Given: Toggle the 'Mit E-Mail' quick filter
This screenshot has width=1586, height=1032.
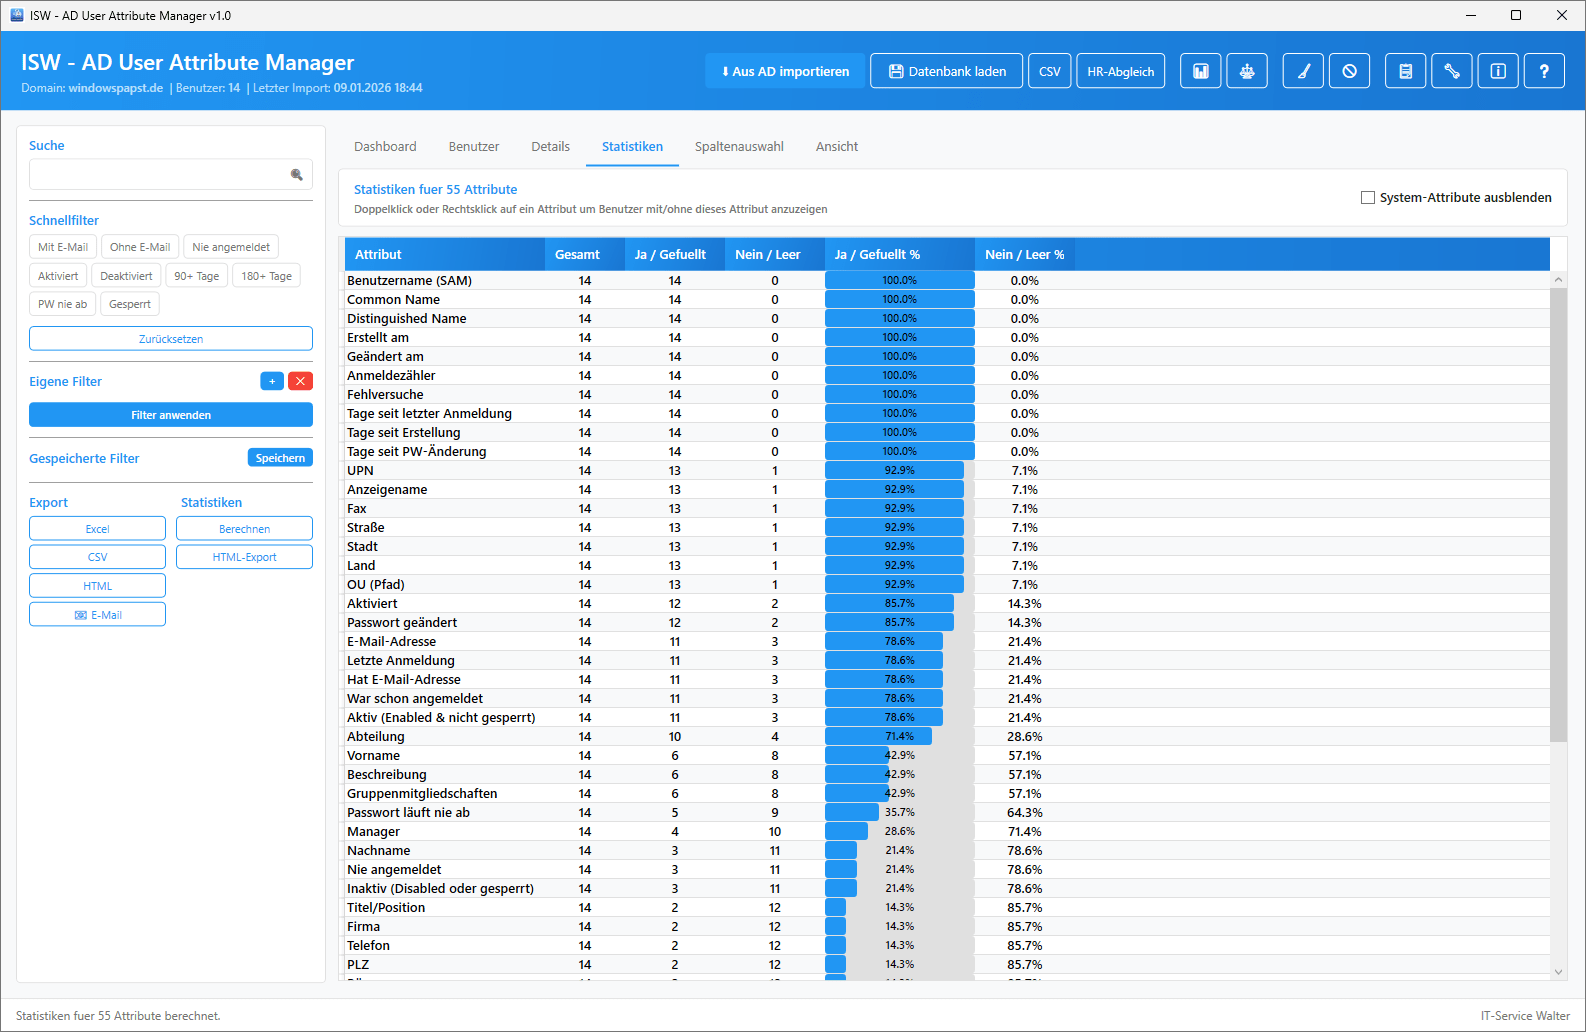Looking at the screenshot, I should [x=63, y=247].
